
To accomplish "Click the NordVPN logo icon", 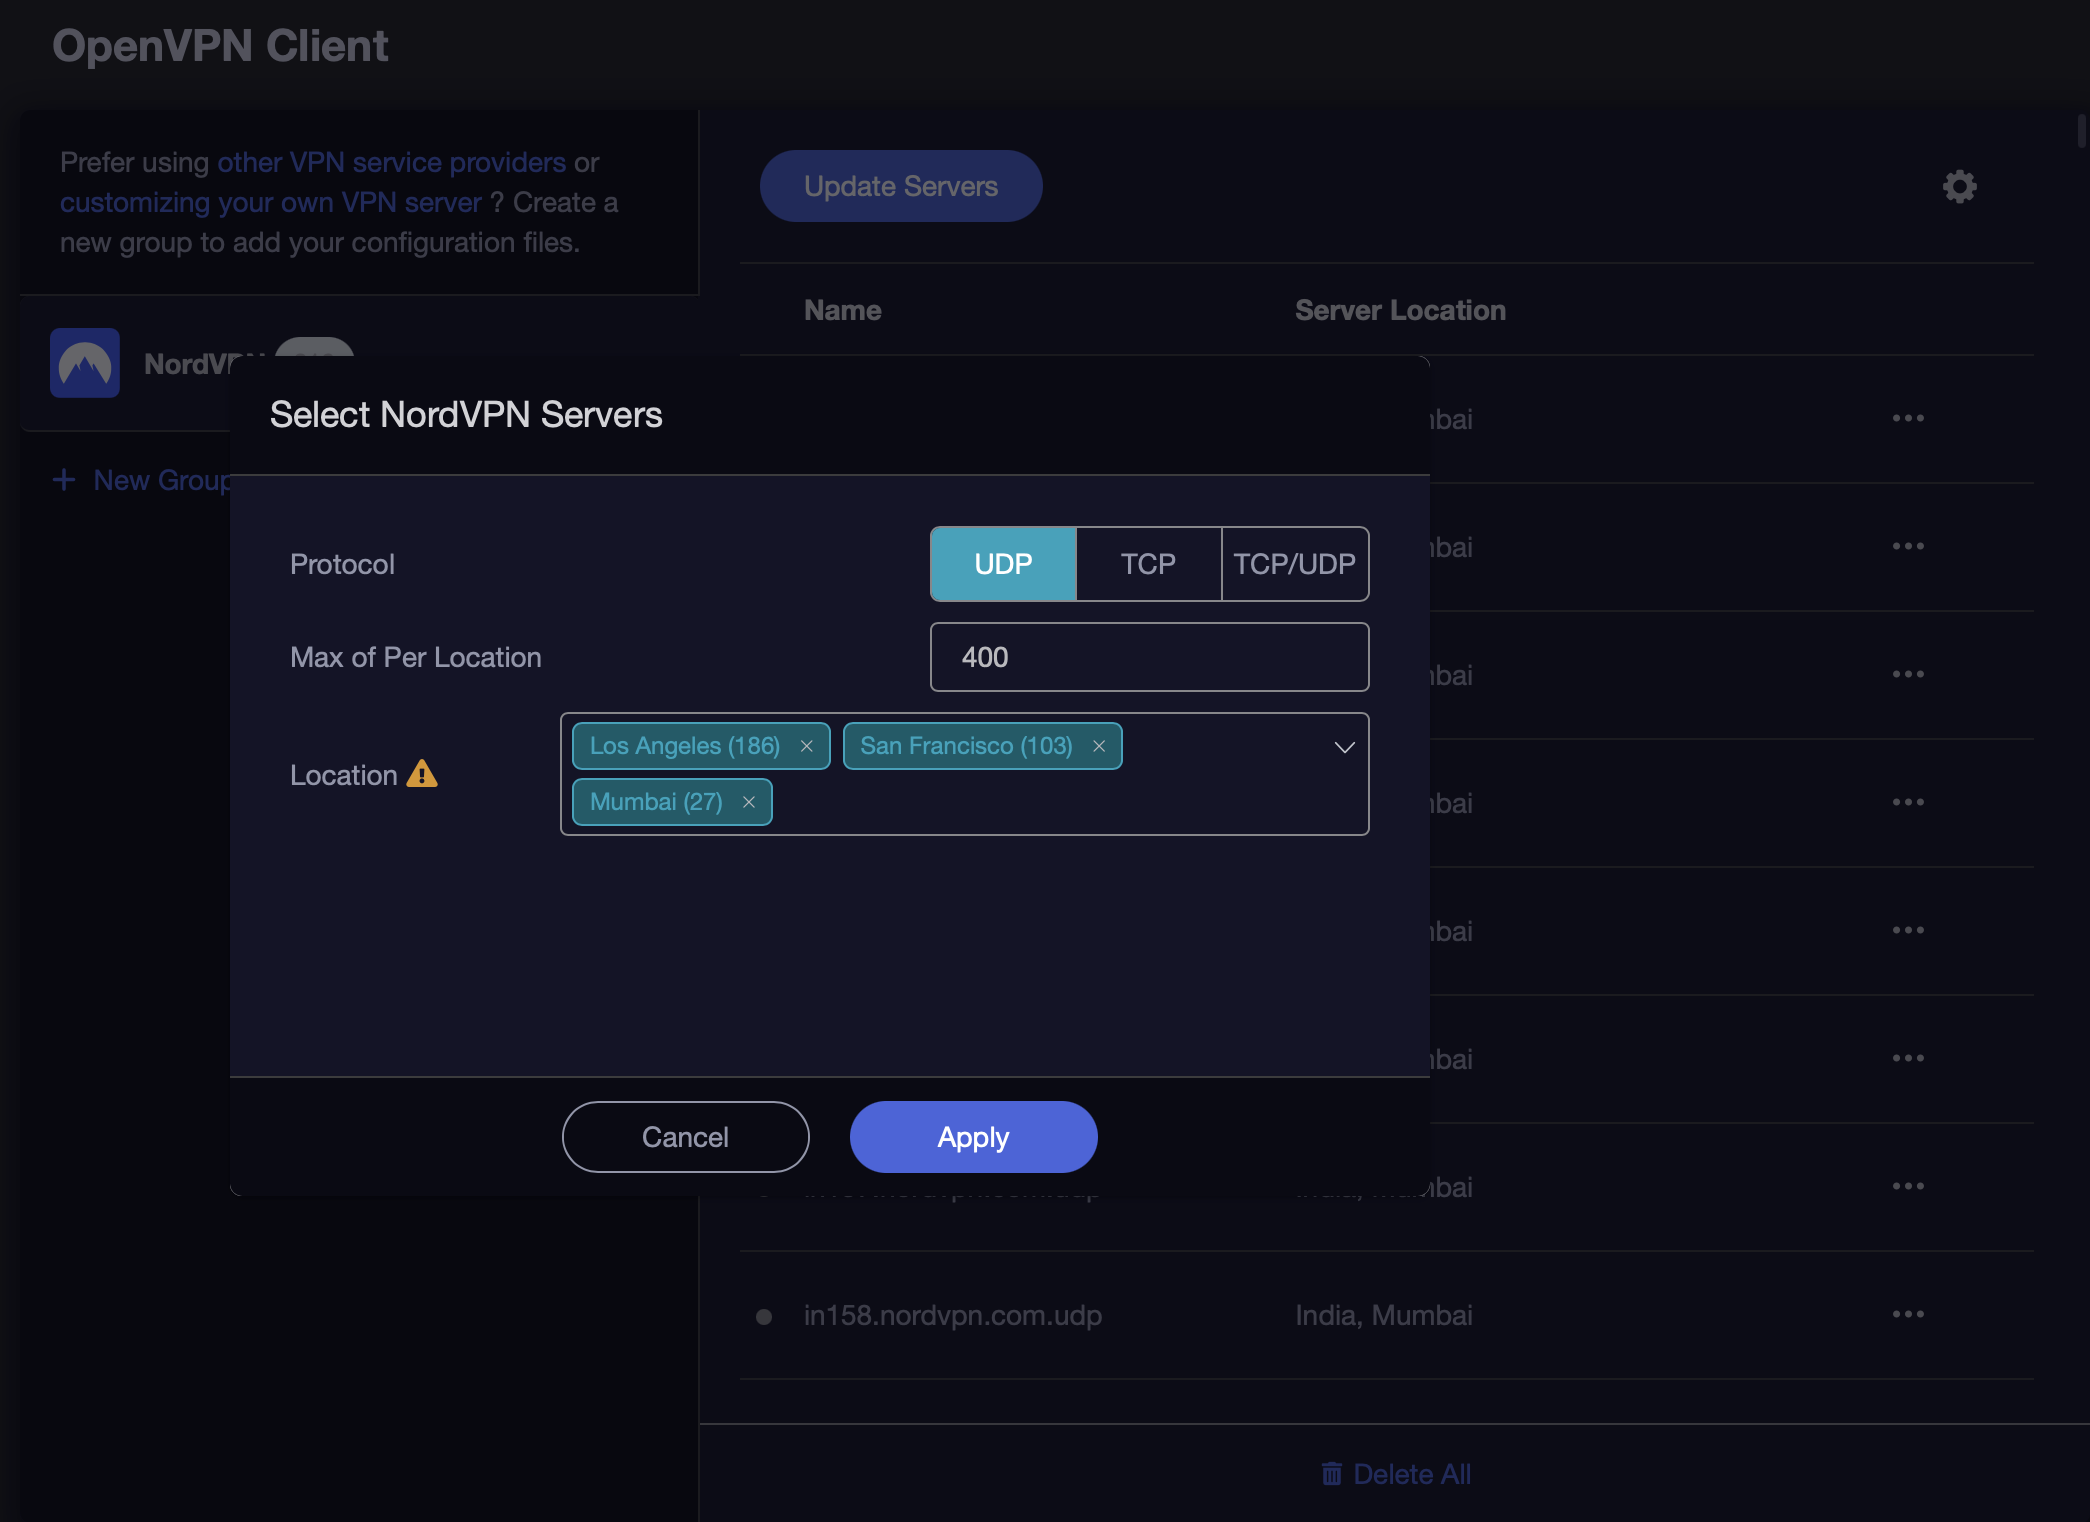I will click(x=85, y=363).
